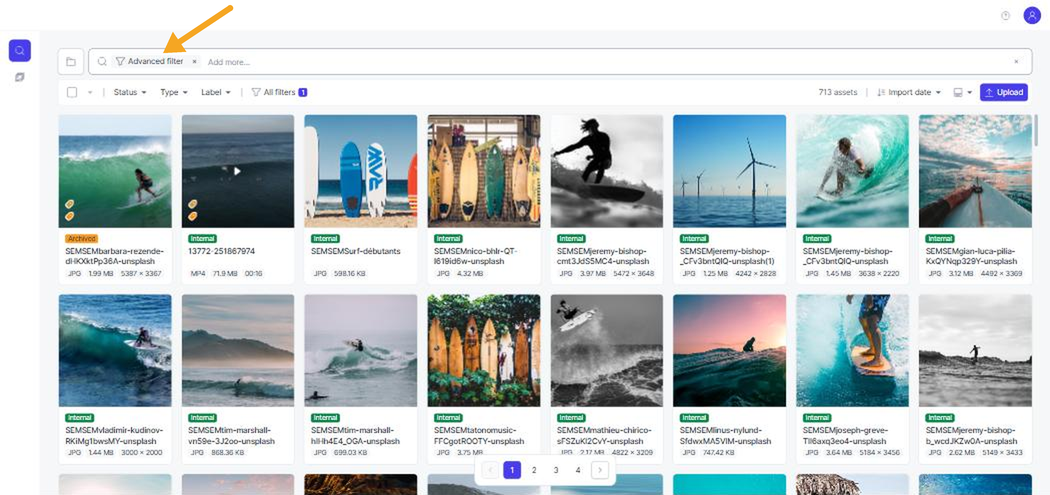The width and height of the screenshot is (1050, 495).
Task: Open the All filters panel
Action: 279,92
